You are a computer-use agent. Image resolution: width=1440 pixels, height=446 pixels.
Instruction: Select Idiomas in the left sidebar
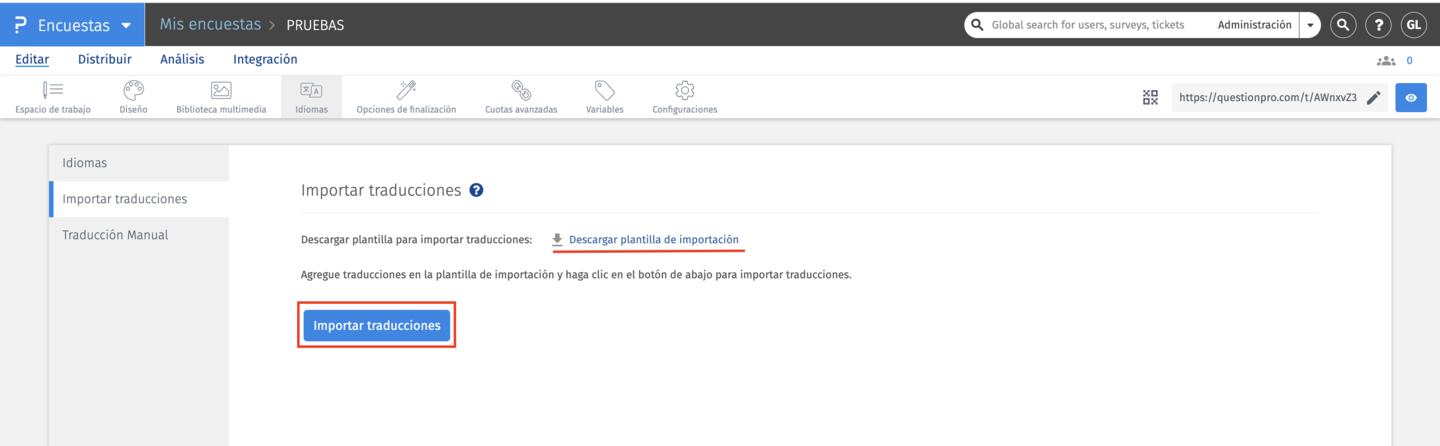[x=139, y=163]
